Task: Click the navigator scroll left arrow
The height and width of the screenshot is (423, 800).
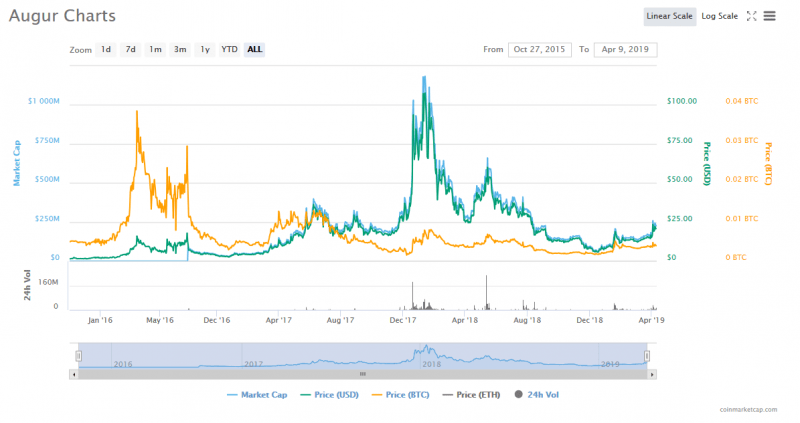Action: click(73, 374)
